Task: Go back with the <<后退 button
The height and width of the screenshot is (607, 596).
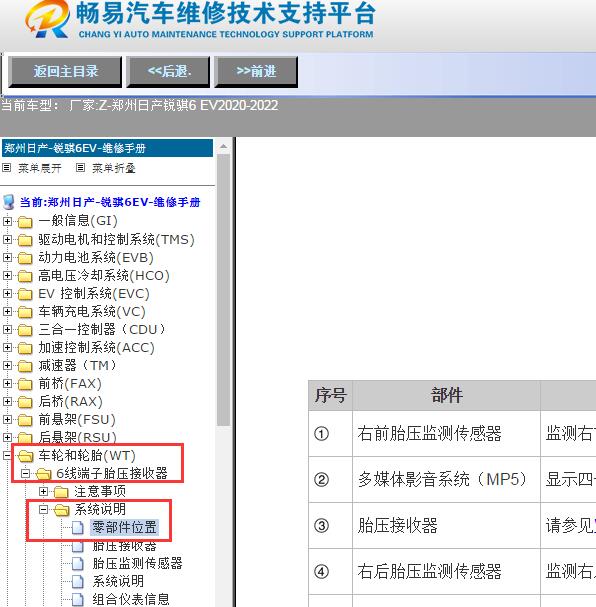Action: tap(168, 72)
